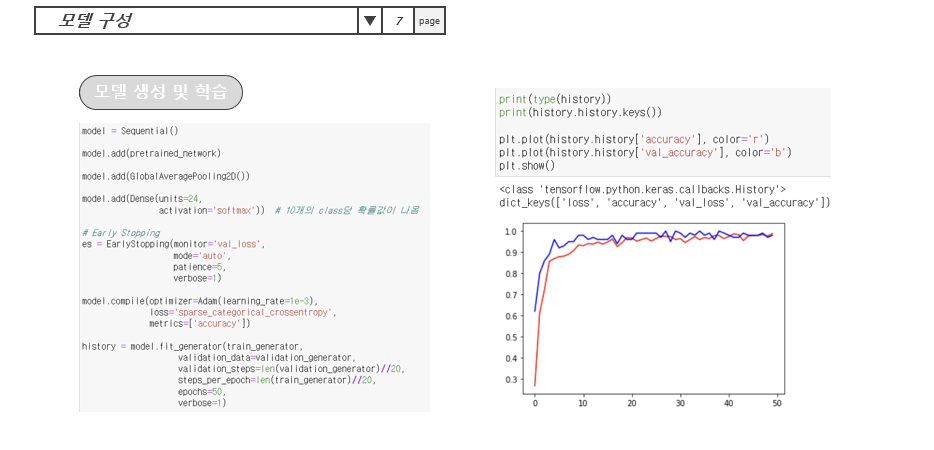Screen dimensions: 934x450
Task: Click the patience=5 argument line
Action: [x=200, y=266]
